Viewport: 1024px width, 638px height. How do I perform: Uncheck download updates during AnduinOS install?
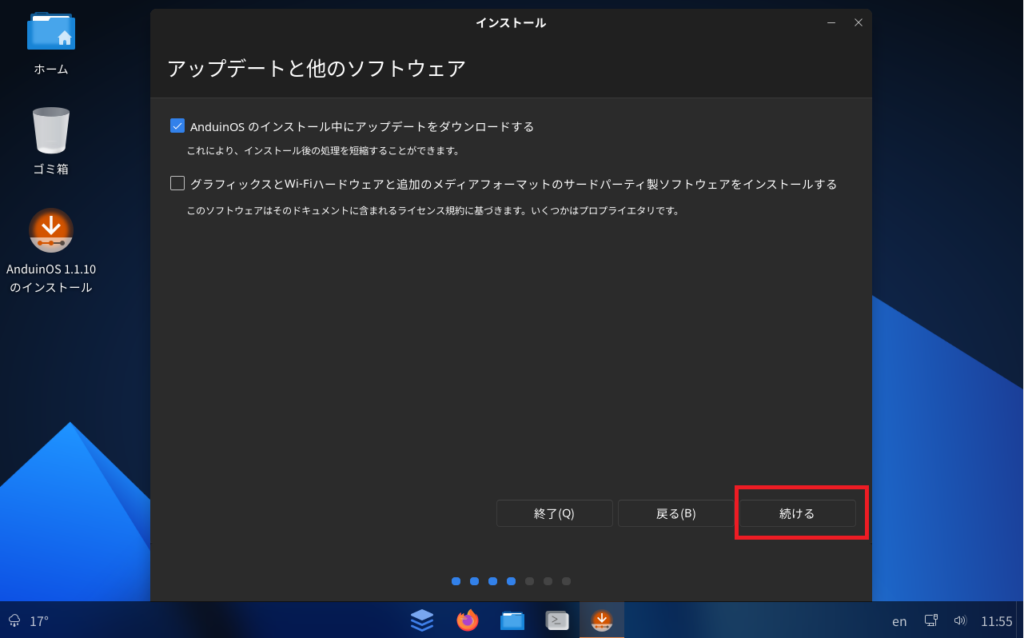[178, 126]
